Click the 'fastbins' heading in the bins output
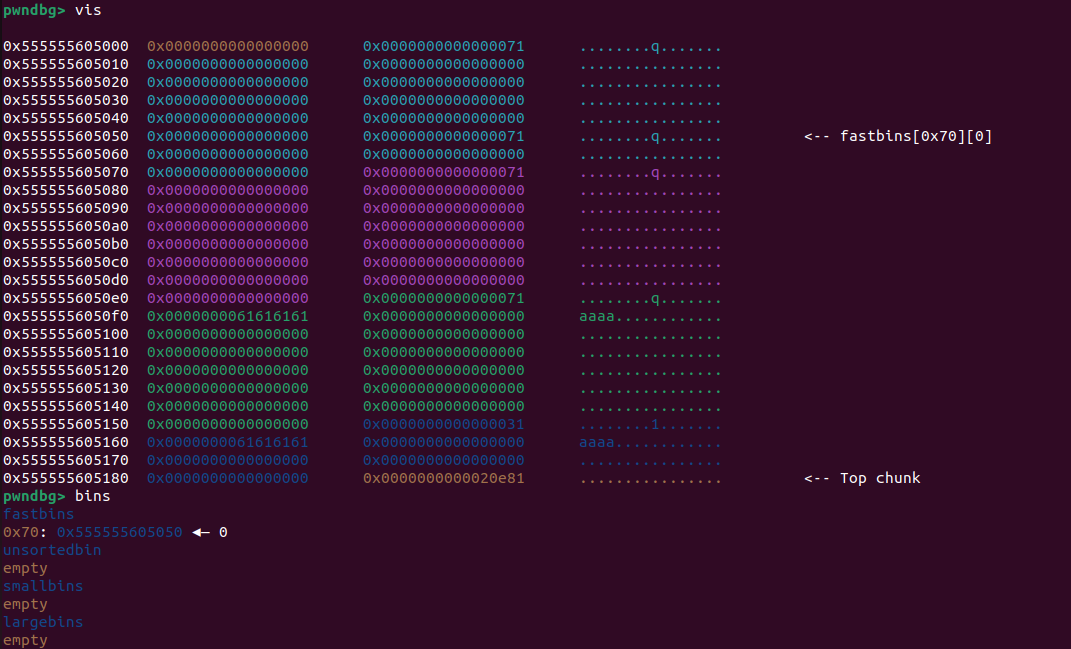Image resolution: width=1071 pixels, height=649 pixels. click(x=38, y=514)
